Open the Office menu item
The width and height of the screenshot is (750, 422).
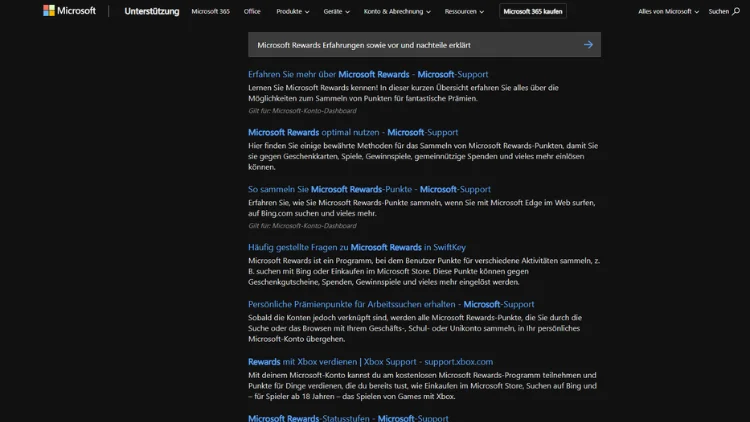tap(252, 11)
